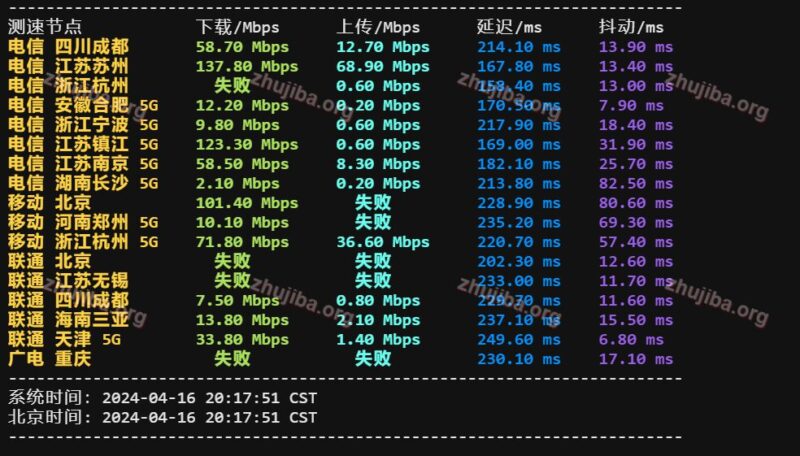
Task: Select the 137.80 Mbps download value
Action: tap(247, 66)
